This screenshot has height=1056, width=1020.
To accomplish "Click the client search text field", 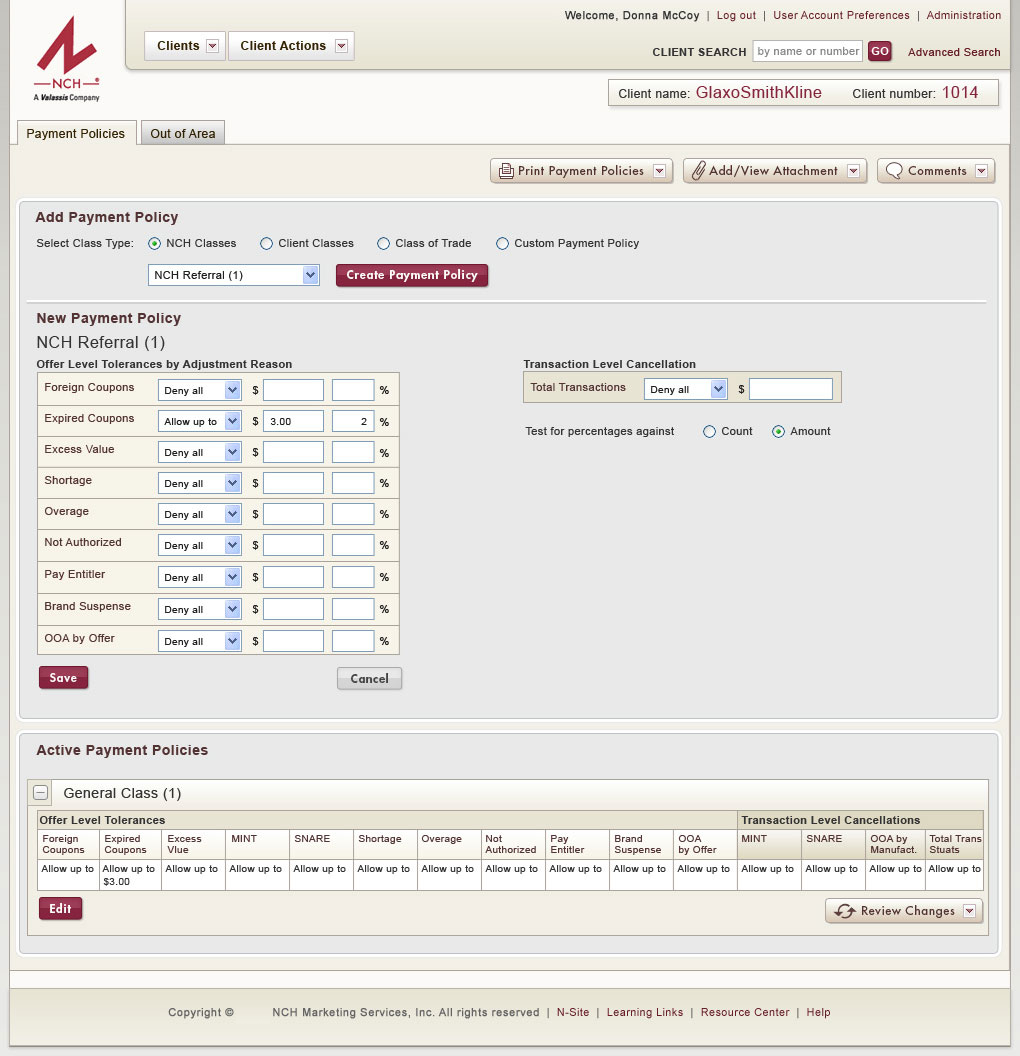I will (807, 52).
